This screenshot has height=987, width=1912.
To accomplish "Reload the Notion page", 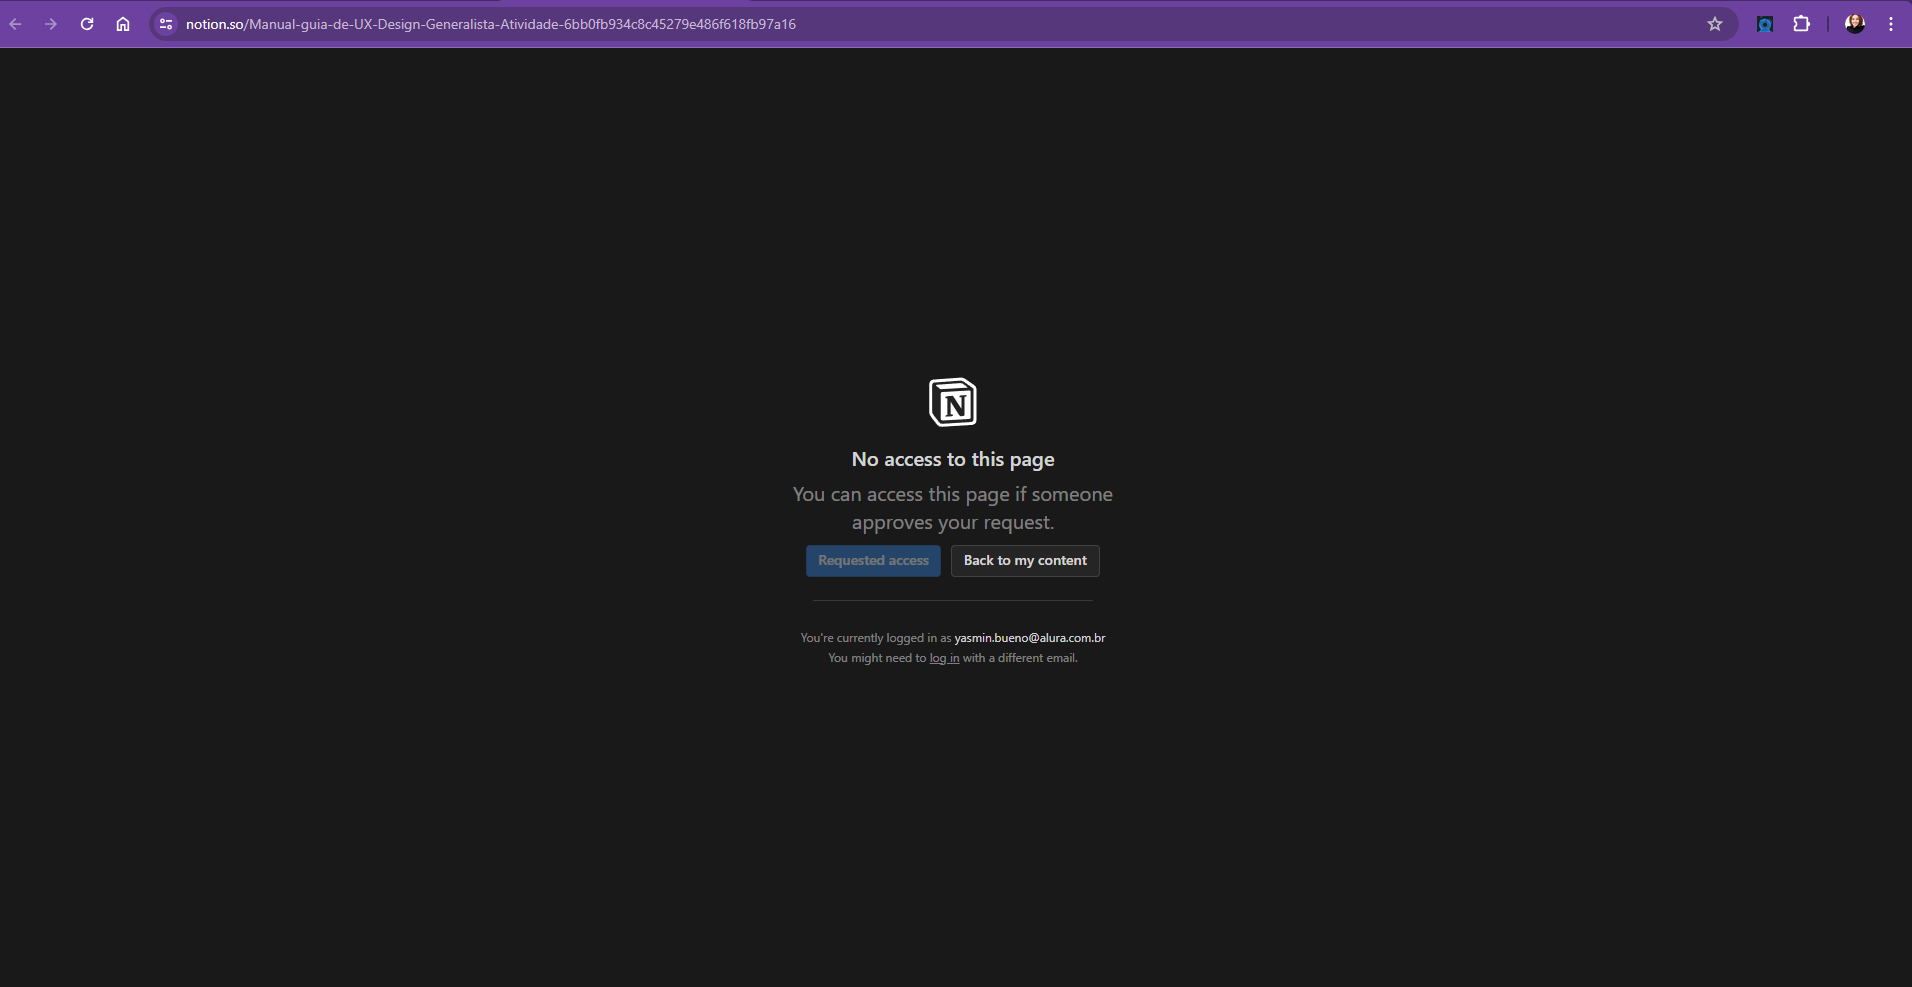I will click(87, 24).
